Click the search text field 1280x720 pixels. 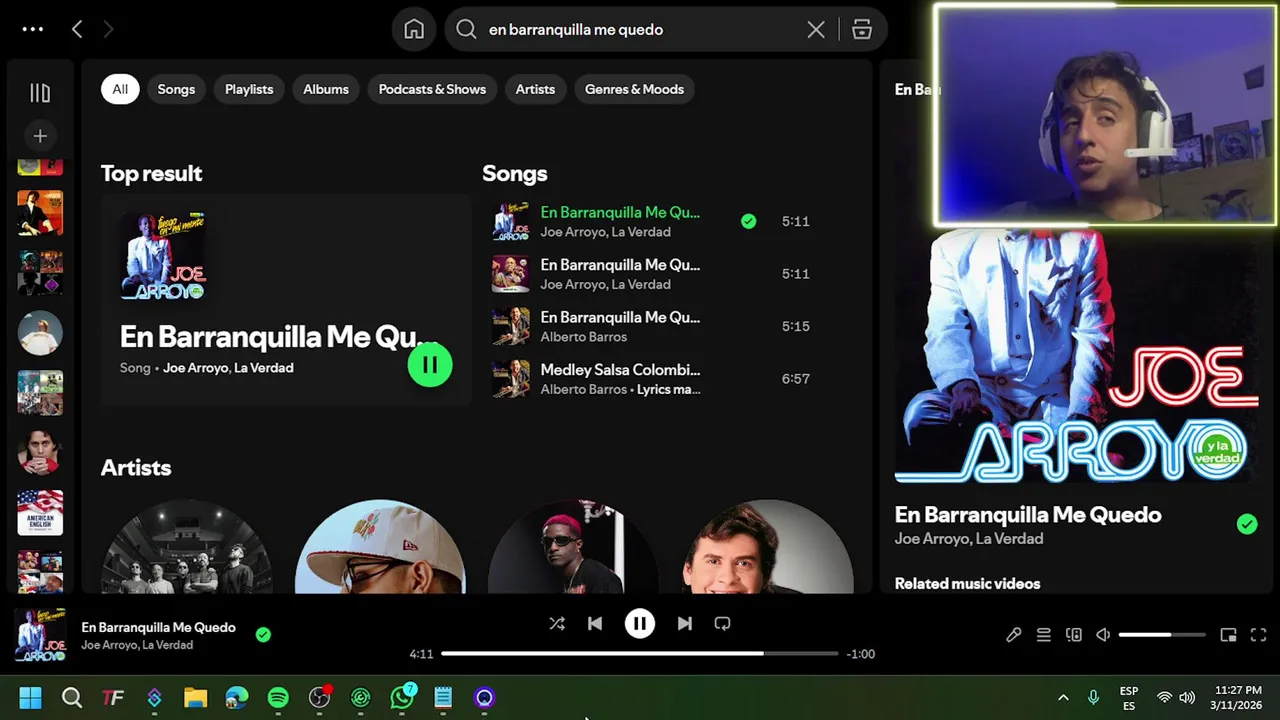pyautogui.click(x=640, y=29)
